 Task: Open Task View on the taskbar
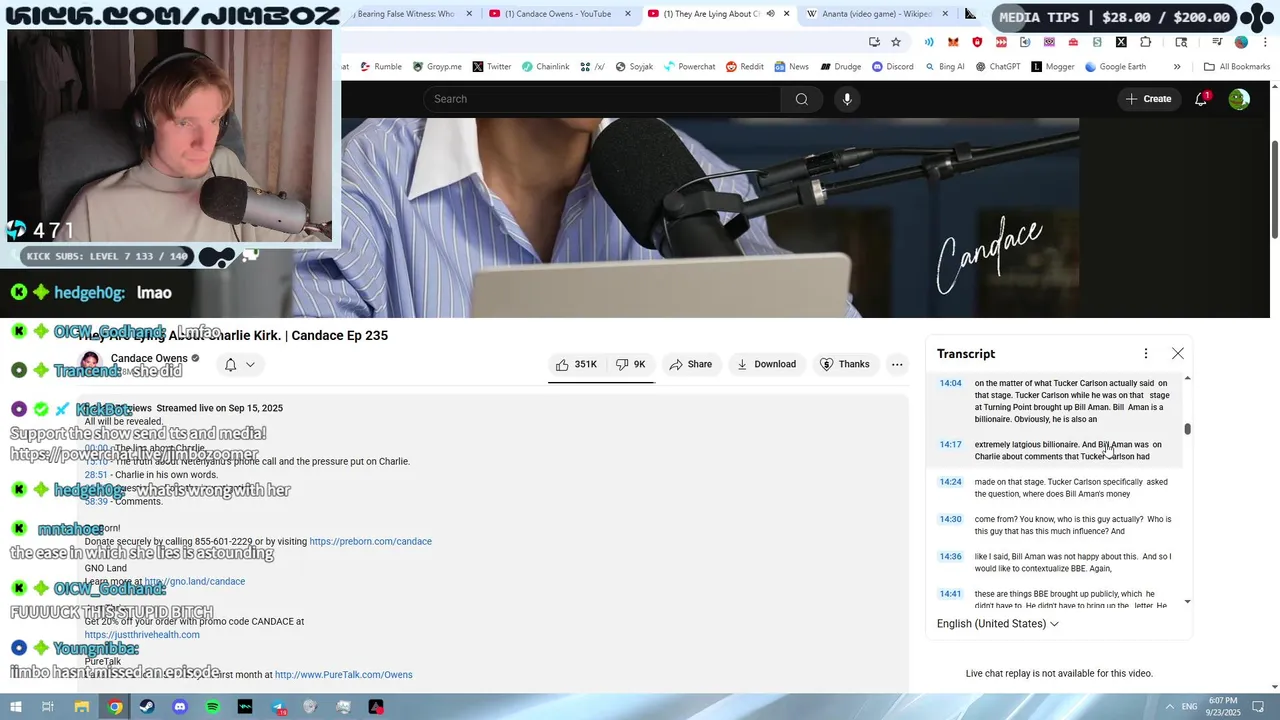click(47, 707)
